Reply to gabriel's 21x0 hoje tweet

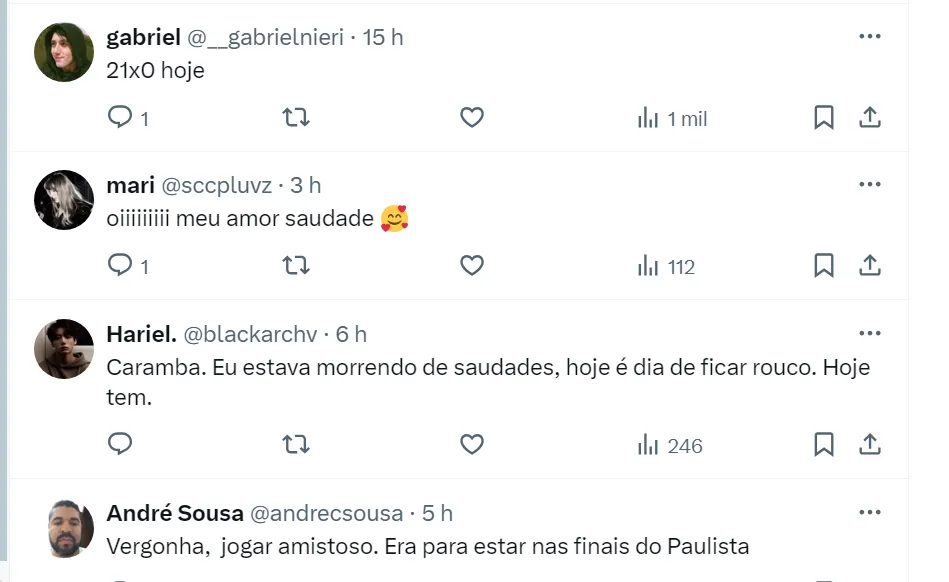tap(120, 118)
